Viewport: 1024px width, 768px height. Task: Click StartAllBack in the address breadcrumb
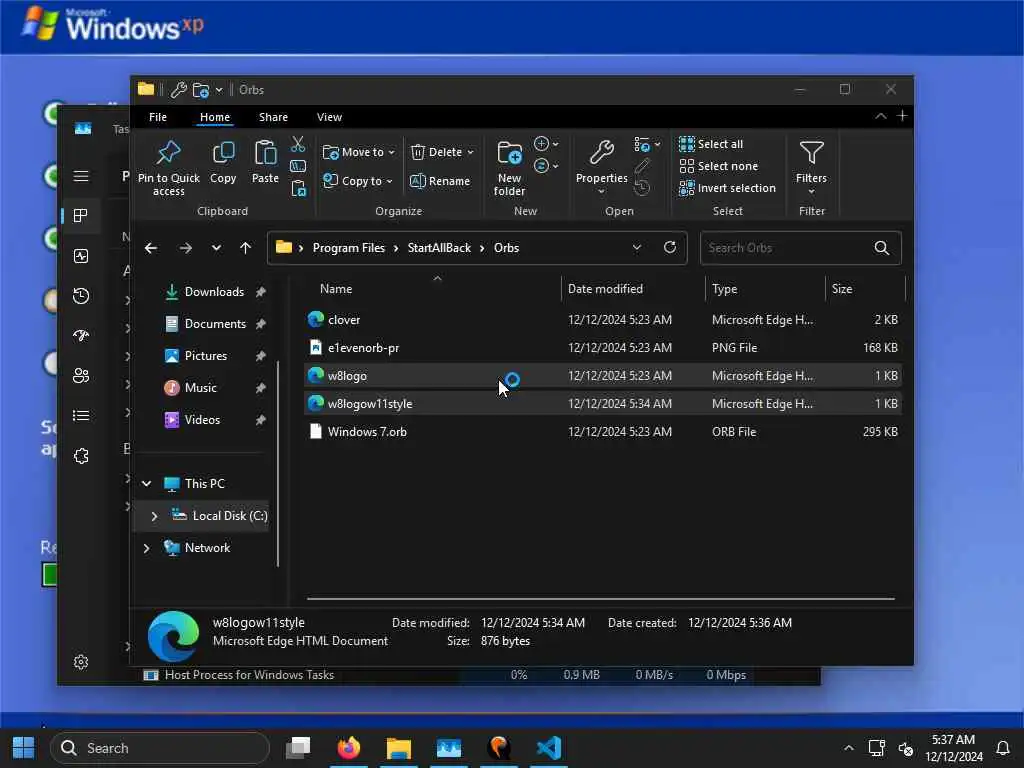439,248
